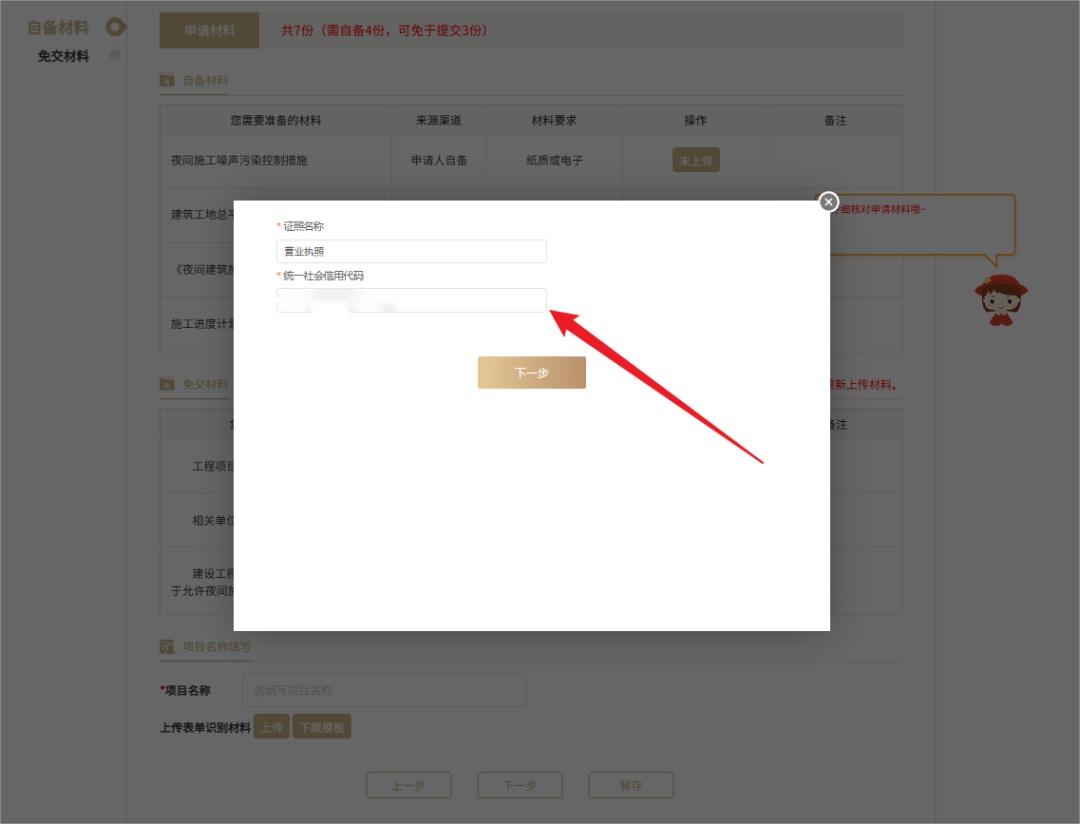Viewport: 1080px width, 824px height.
Task: Click the bottom 下一步 button on the background page
Action: click(520, 785)
